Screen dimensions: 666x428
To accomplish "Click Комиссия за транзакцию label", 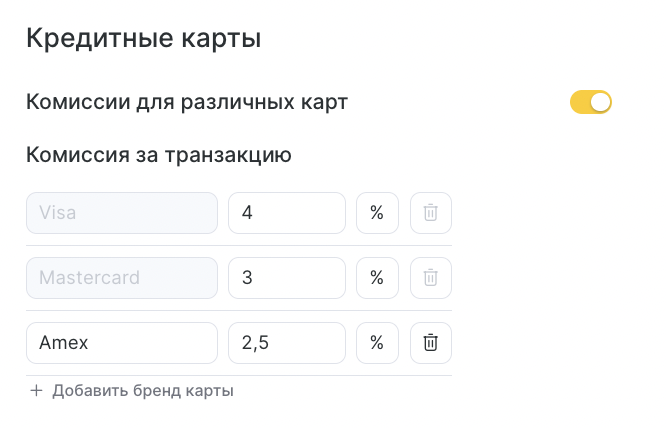I will pos(159,155).
